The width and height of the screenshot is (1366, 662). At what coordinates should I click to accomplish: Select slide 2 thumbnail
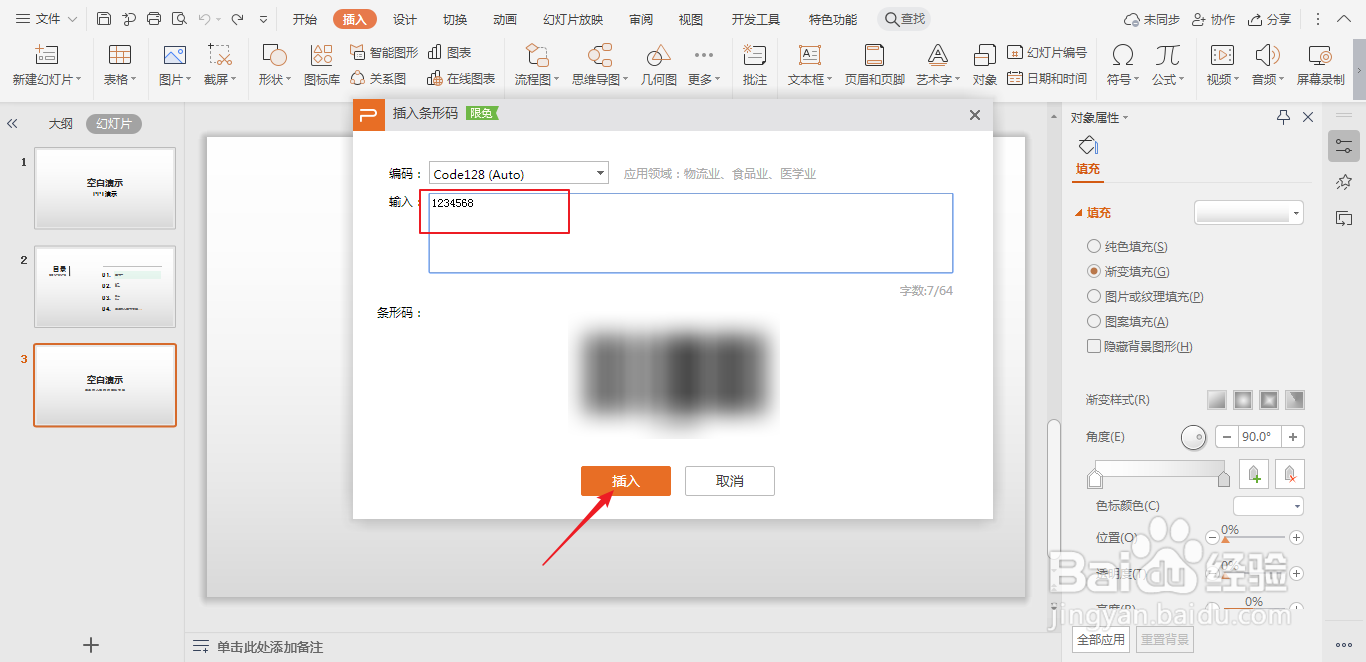coord(105,286)
